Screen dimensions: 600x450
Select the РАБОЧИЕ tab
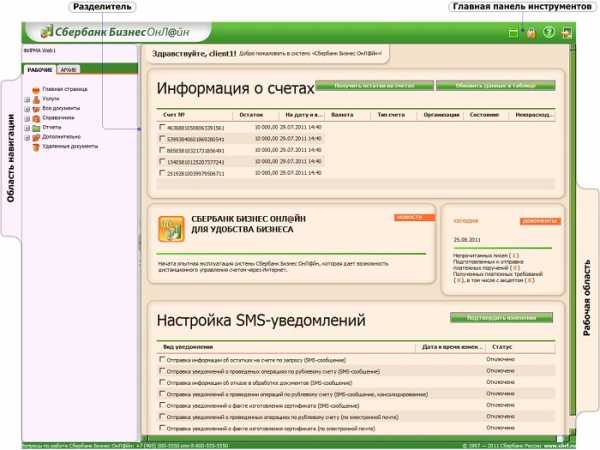[40, 70]
